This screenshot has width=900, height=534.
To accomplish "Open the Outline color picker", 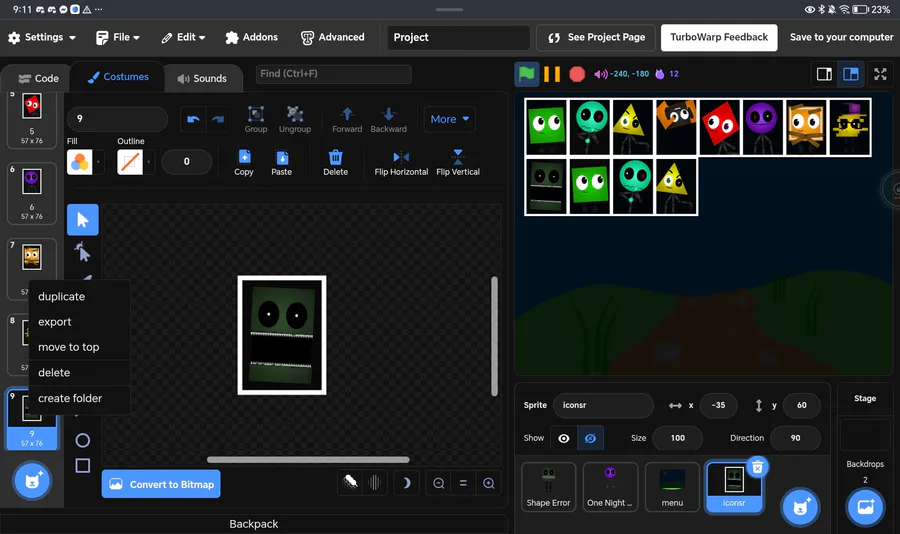I will [134, 162].
